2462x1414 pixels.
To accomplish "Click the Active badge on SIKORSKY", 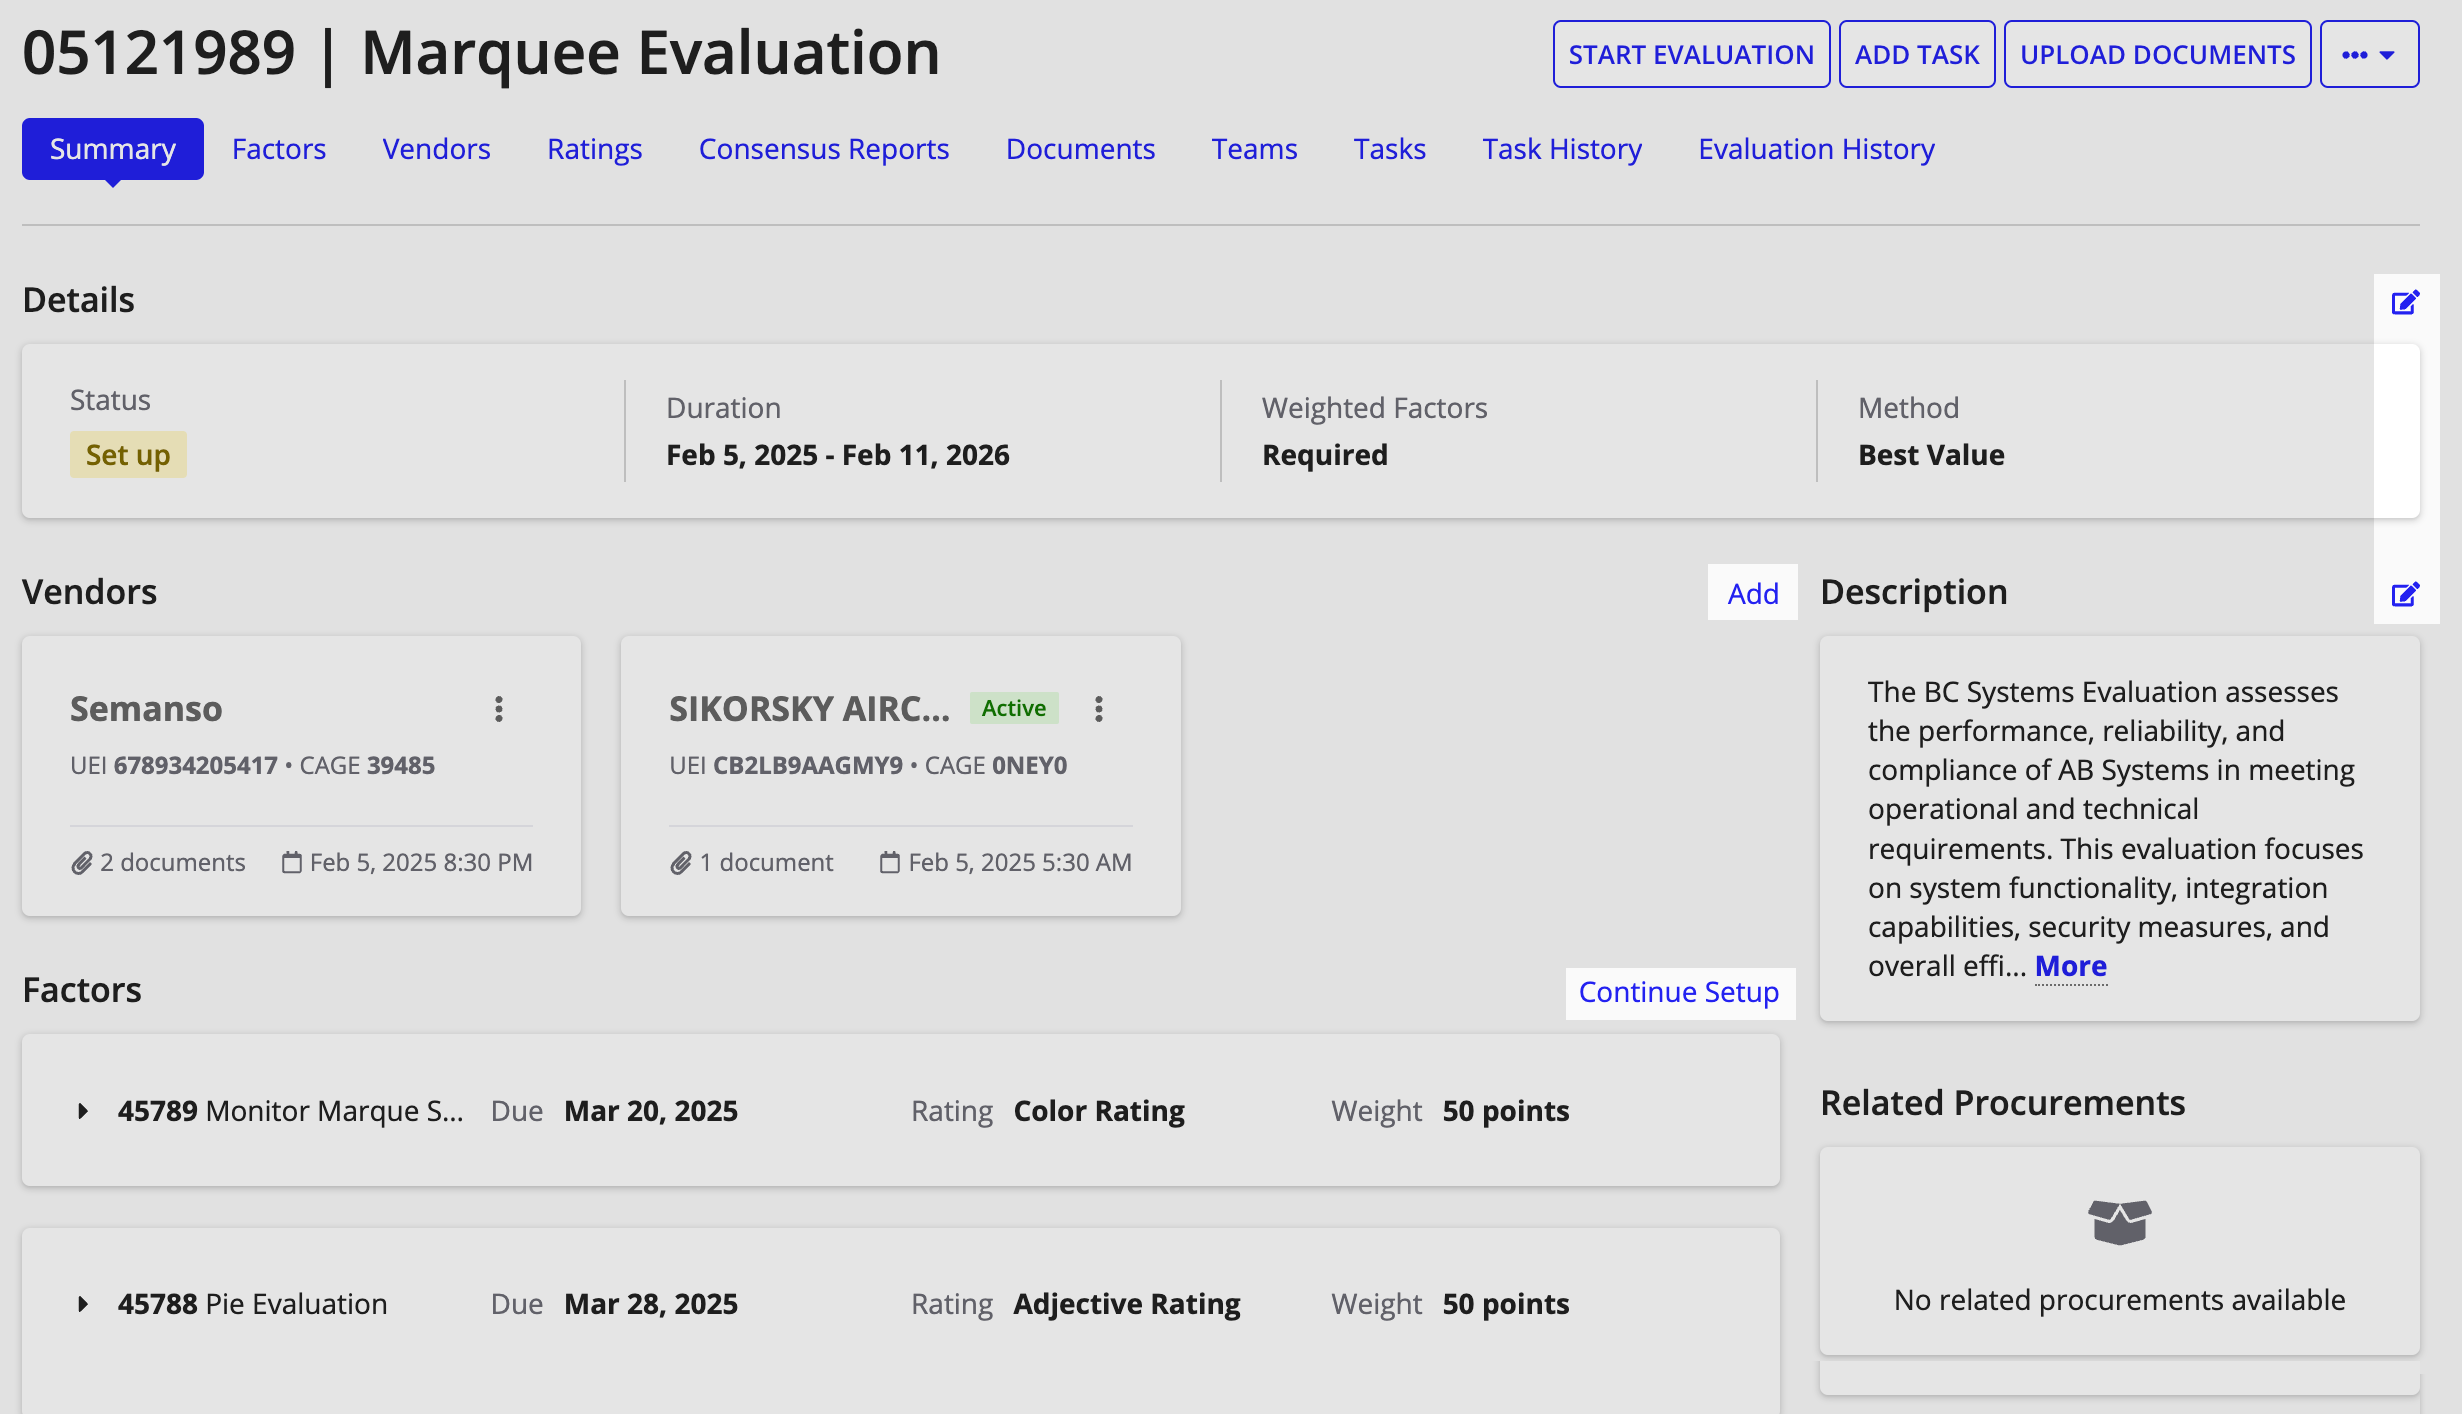I will 1014,708.
